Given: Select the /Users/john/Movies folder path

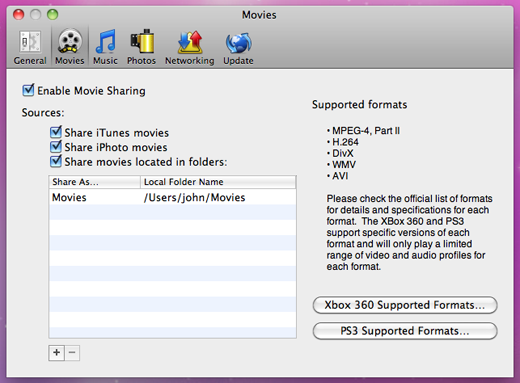Looking at the screenshot, I should click(194, 197).
